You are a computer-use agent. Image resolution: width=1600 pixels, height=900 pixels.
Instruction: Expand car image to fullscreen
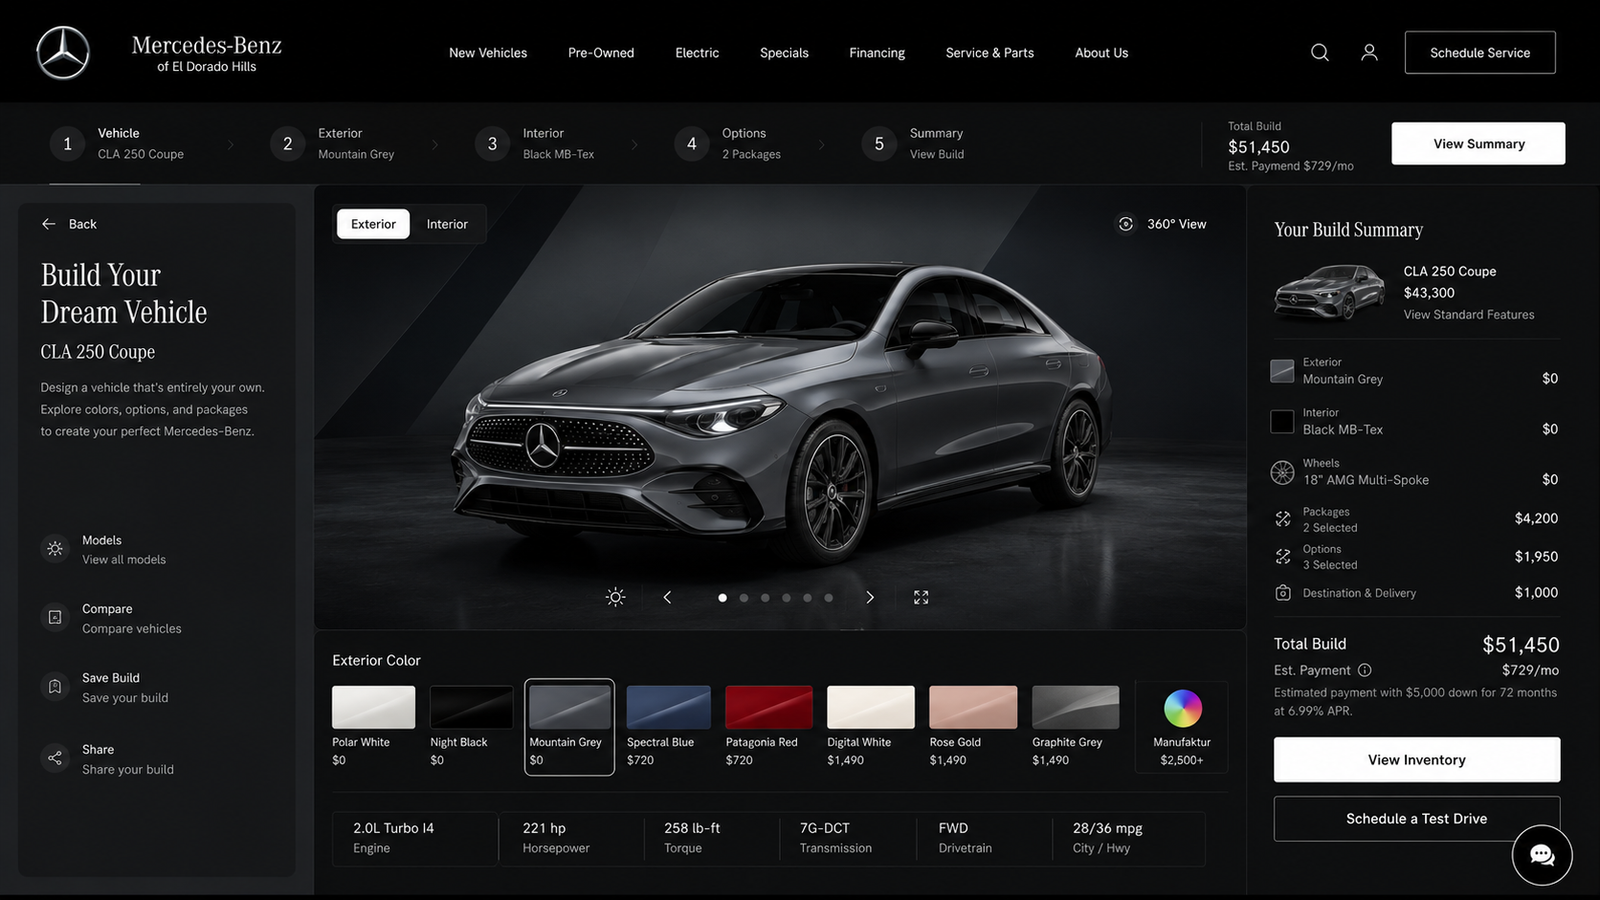pyautogui.click(x=921, y=597)
